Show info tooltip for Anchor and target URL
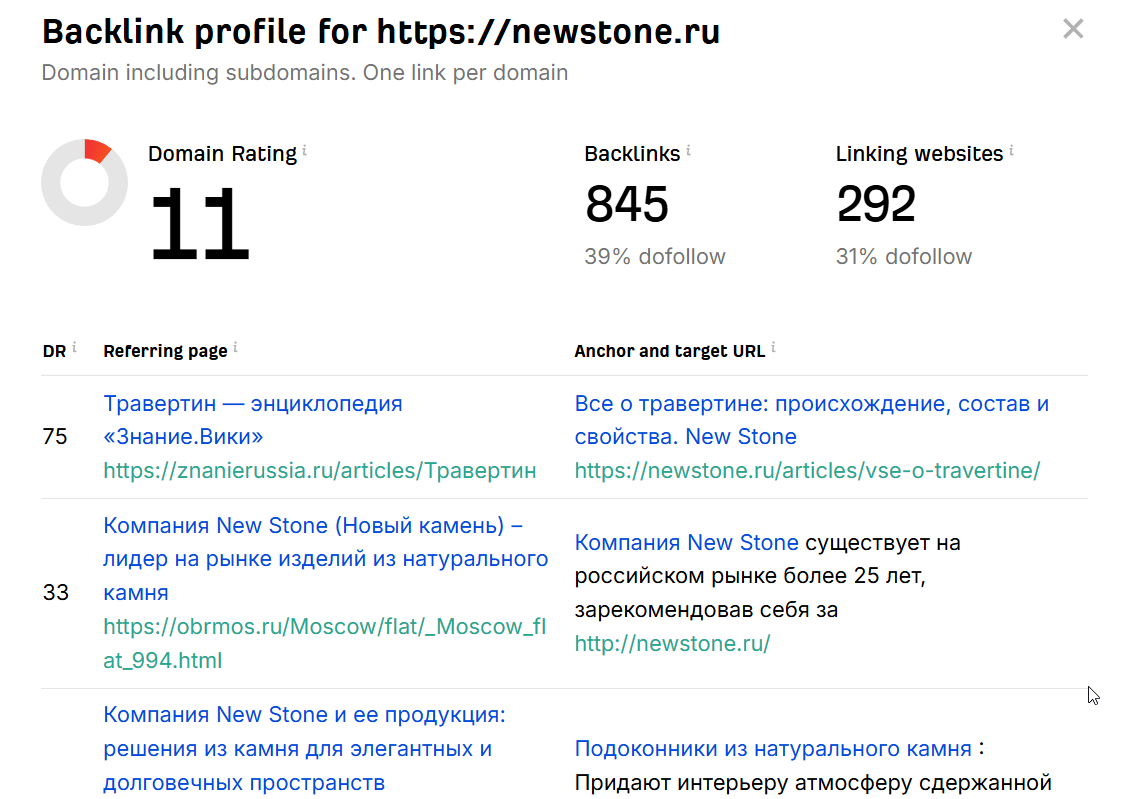 click(773, 348)
